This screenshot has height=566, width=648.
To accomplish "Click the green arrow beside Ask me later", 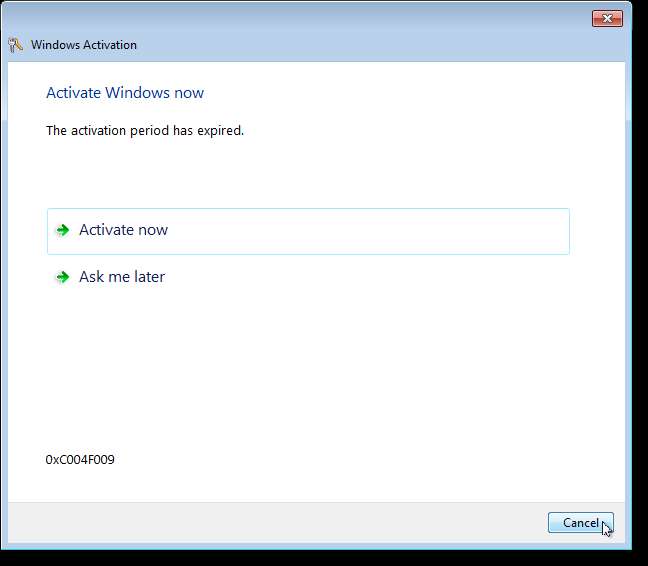I will [63, 277].
